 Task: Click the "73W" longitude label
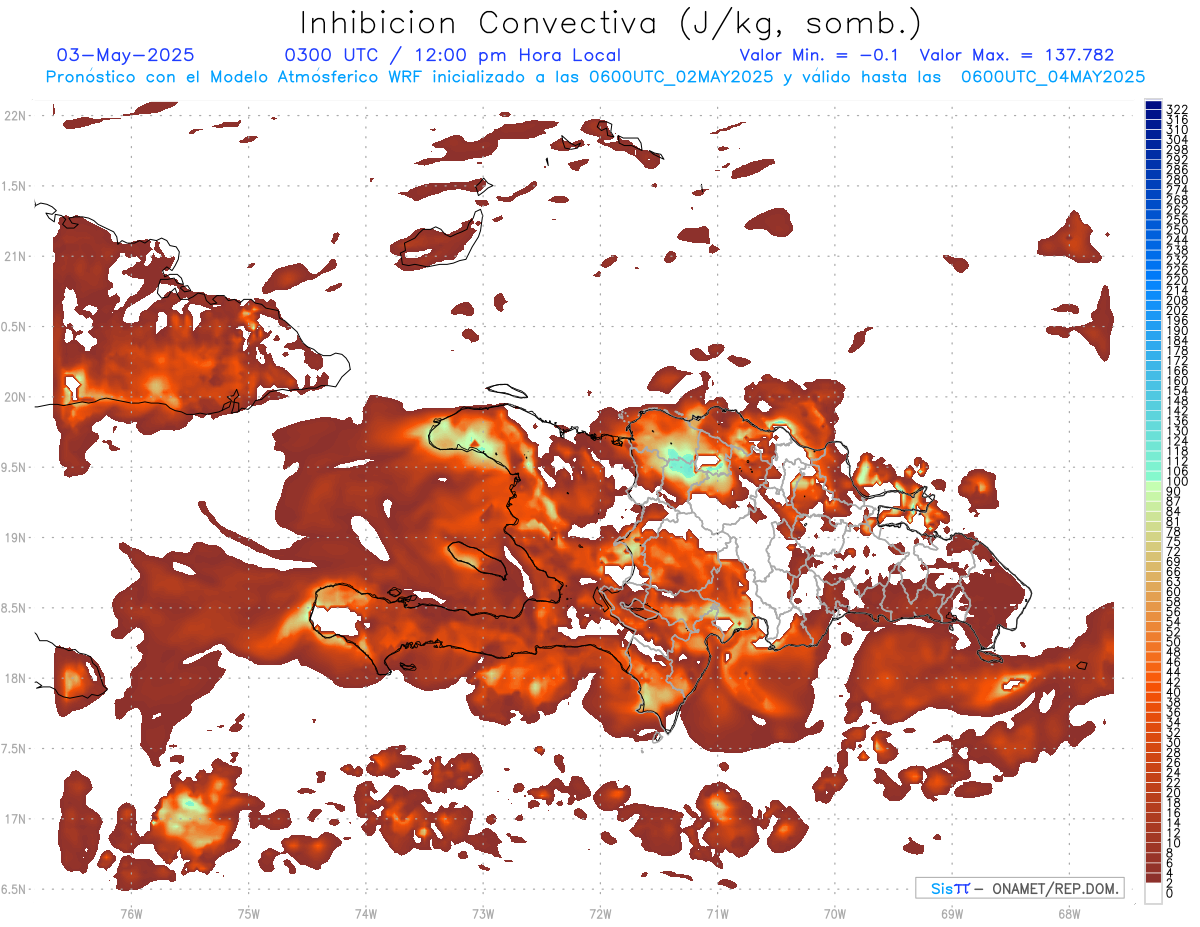click(x=483, y=913)
